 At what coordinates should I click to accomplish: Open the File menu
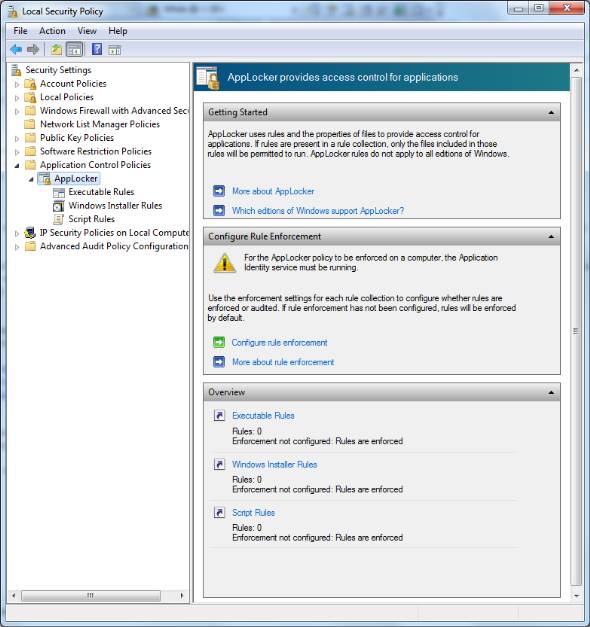20,31
